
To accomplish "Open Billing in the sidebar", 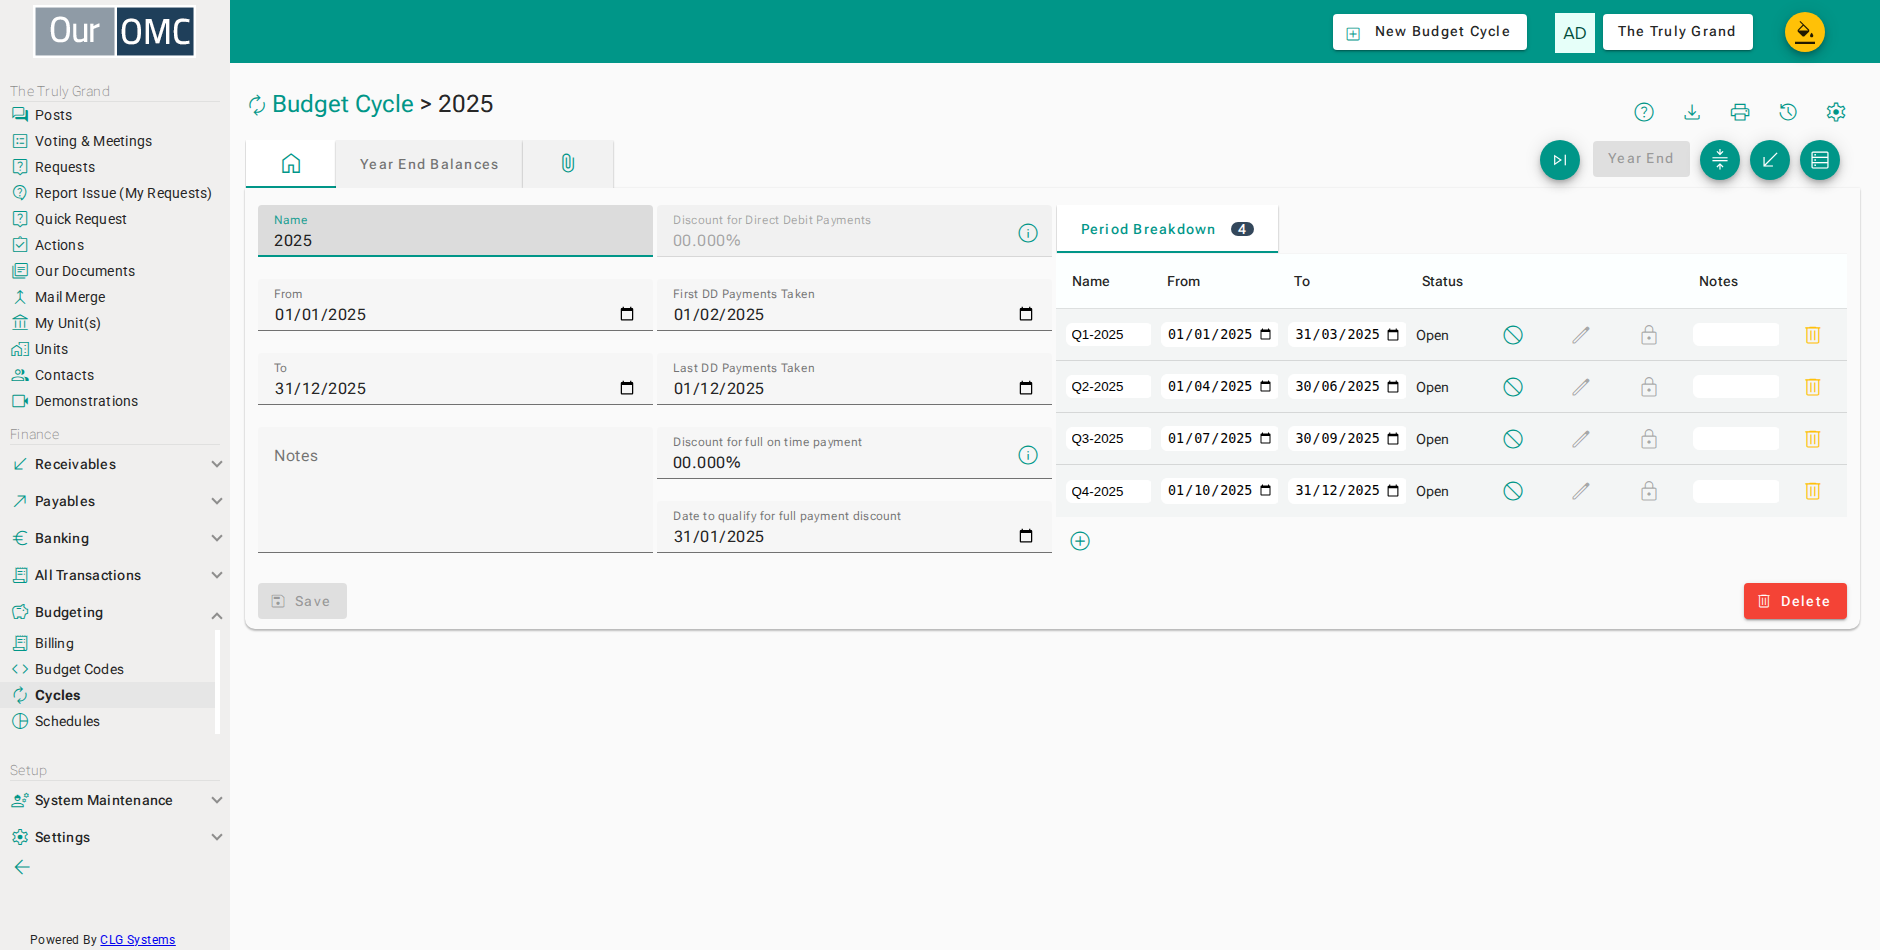I will pos(54,643).
